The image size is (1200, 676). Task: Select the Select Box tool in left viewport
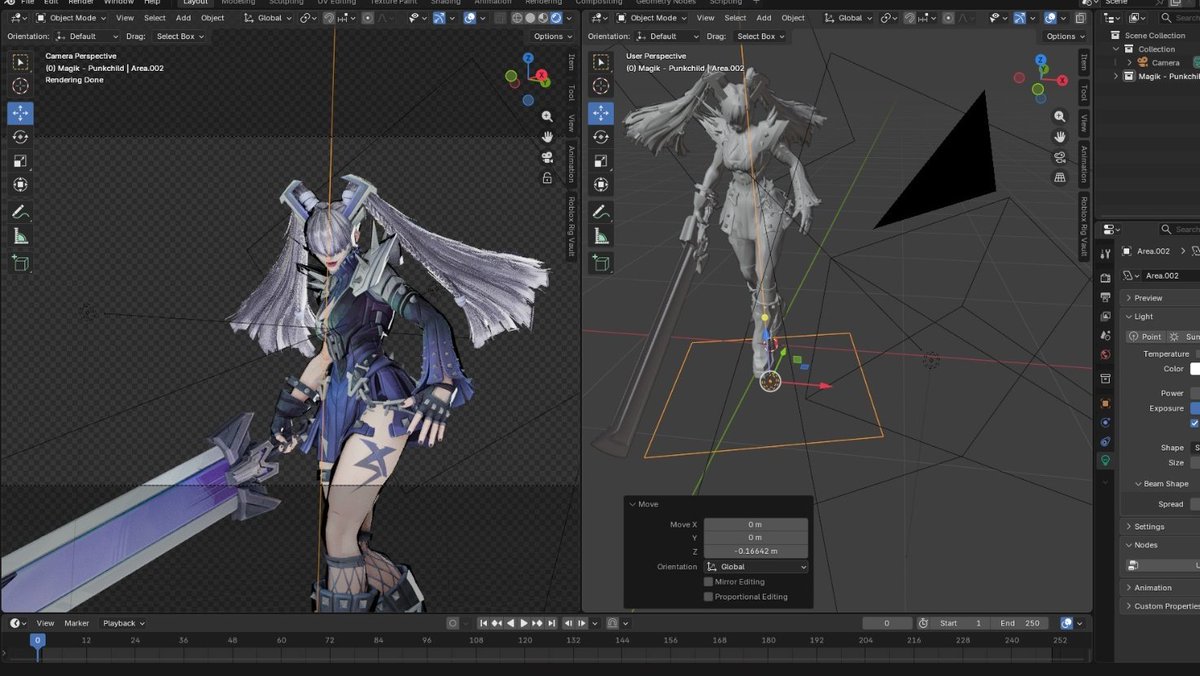point(20,62)
